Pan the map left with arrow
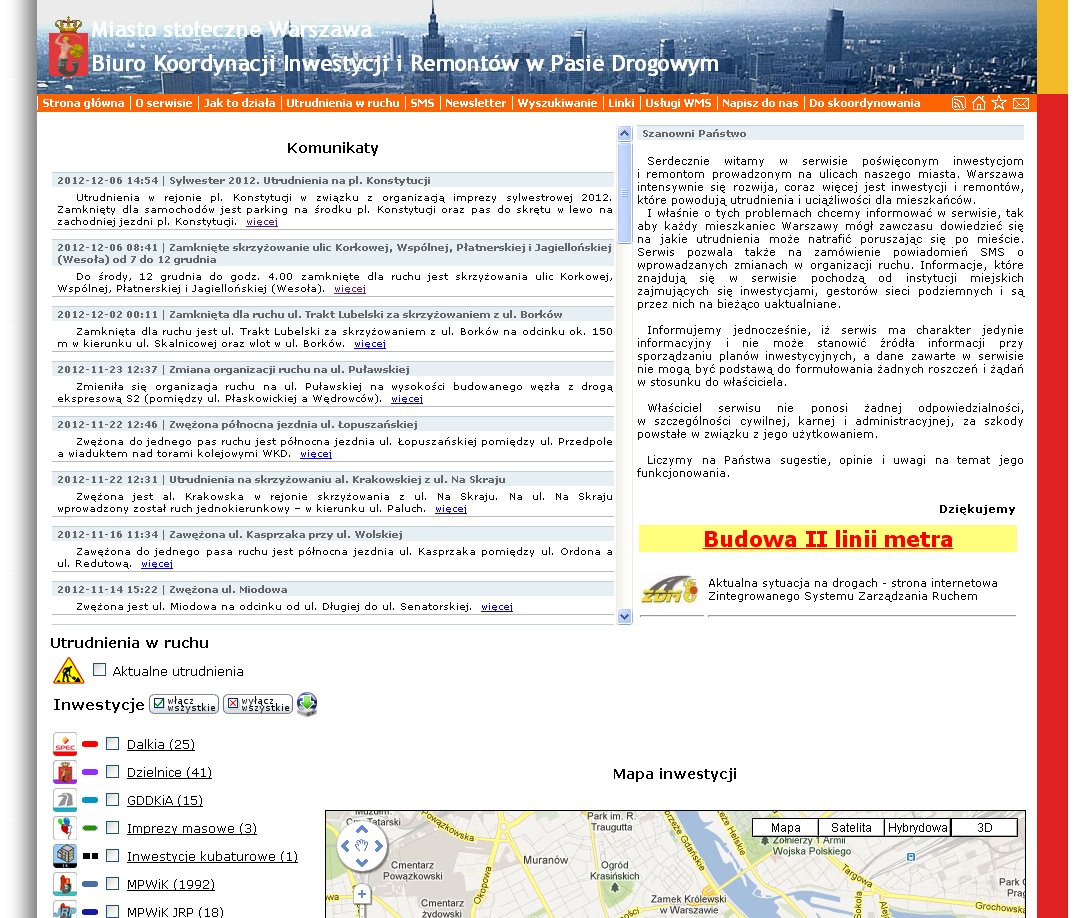Viewport: 1086px width, 918px height. [x=345, y=846]
